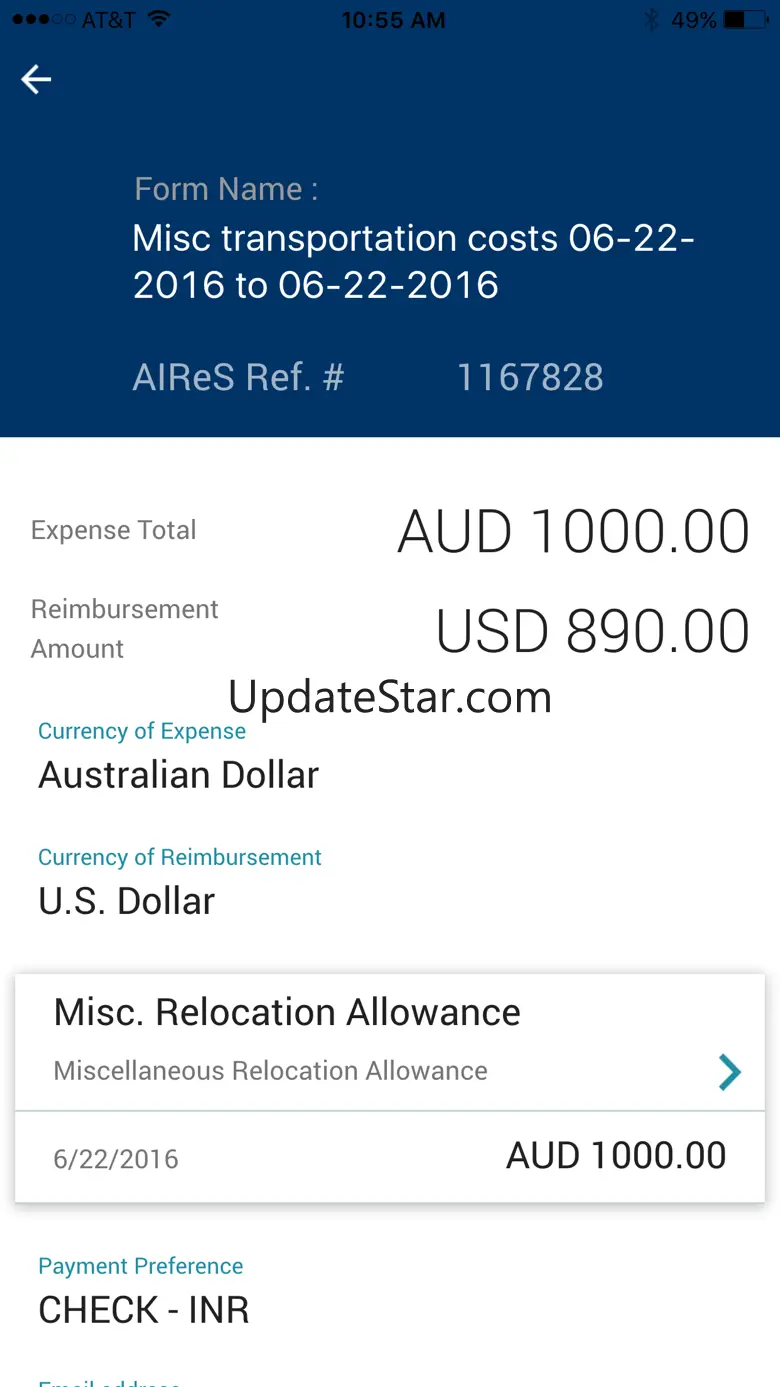
Task: Tap the Miscellaneous Relocation Allowance subtitle
Action: point(270,1071)
